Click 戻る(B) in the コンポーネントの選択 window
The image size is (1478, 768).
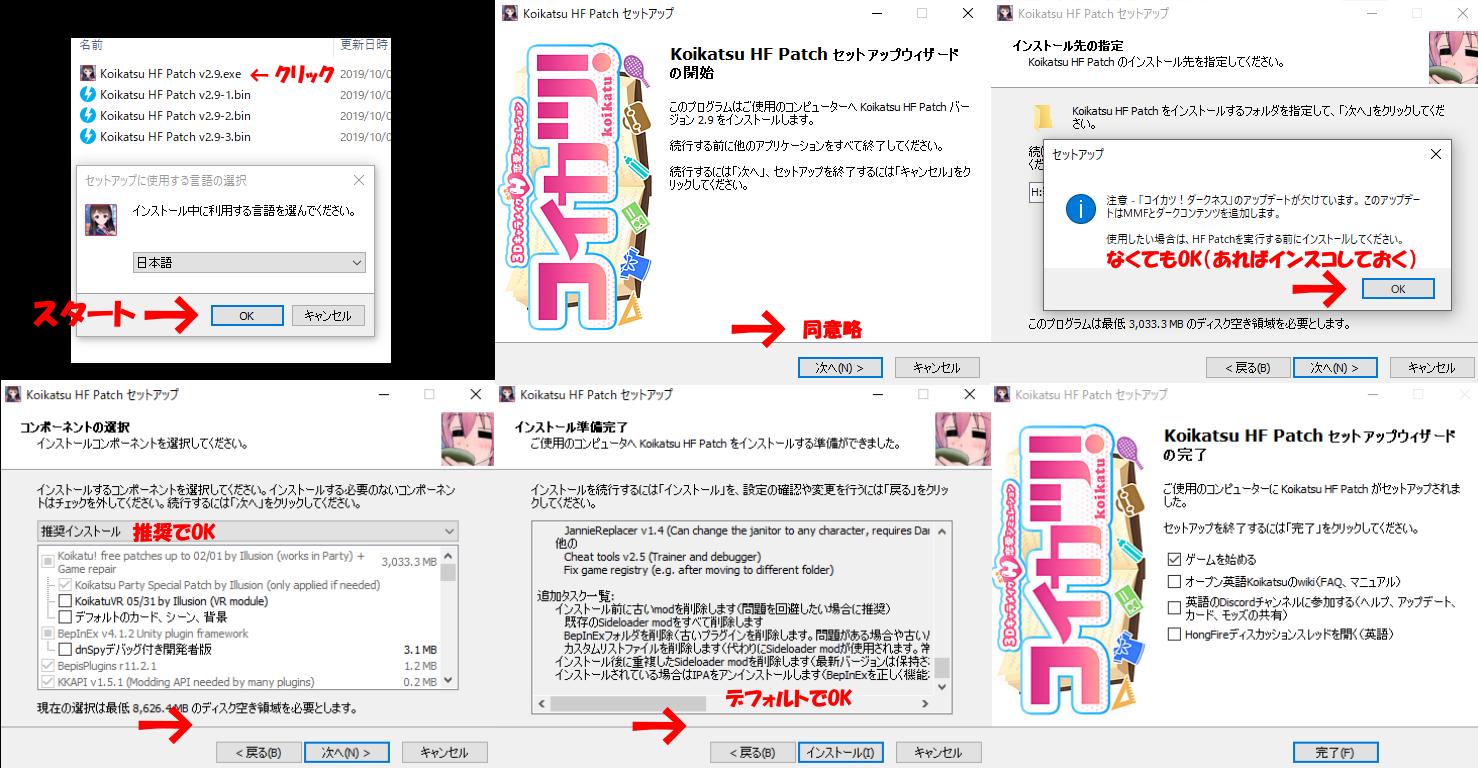pos(257,752)
